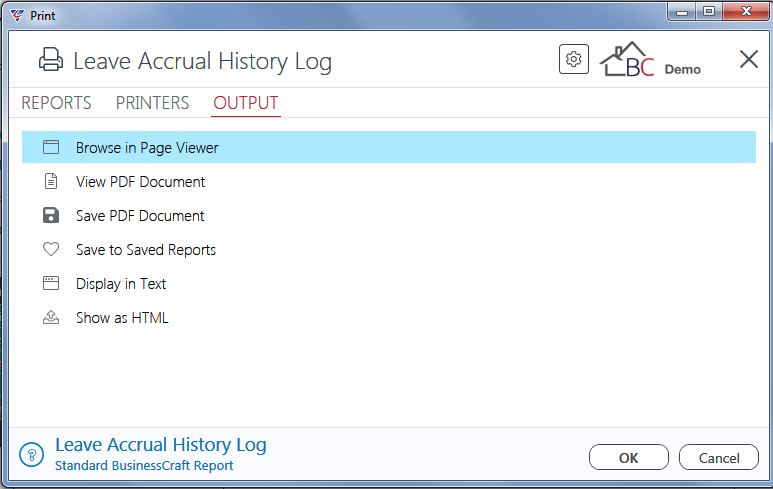Click the Save PDF floppy disk icon

tap(51, 215)
